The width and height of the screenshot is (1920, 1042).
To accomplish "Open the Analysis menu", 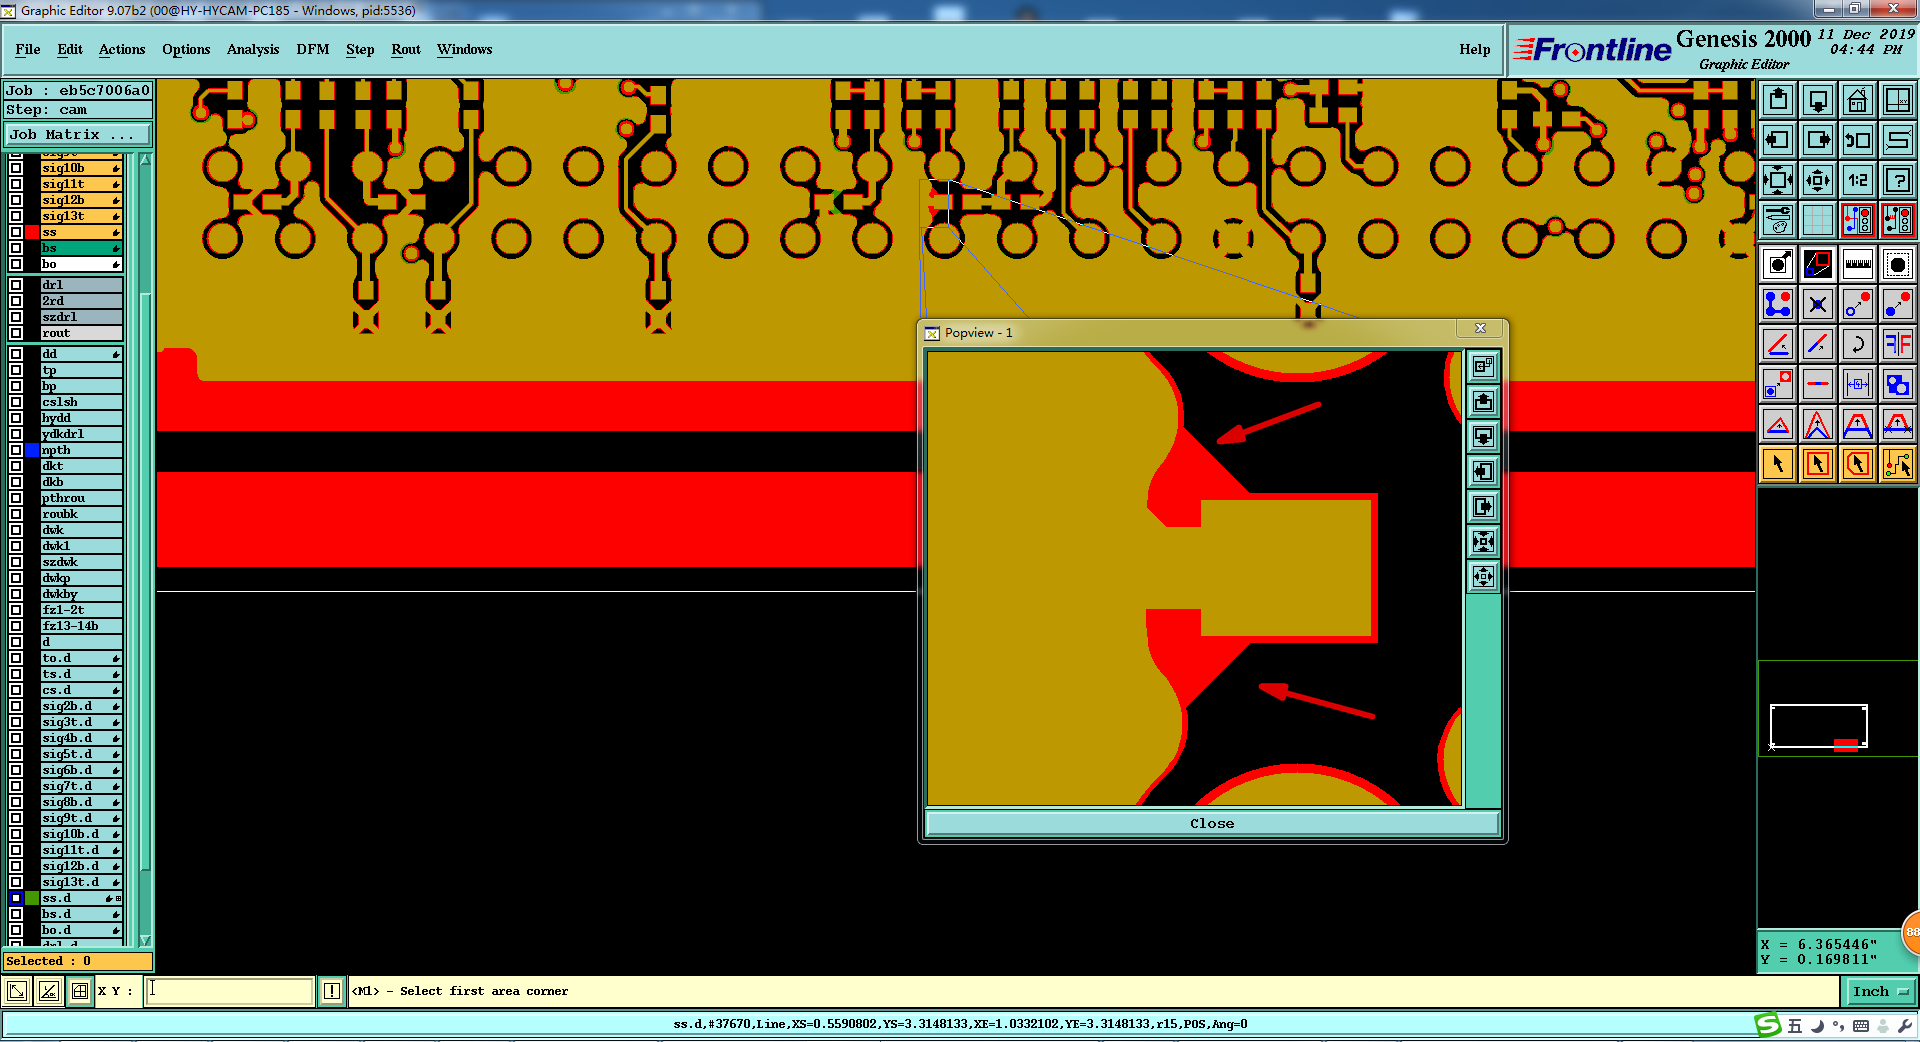I will point(253,49).
